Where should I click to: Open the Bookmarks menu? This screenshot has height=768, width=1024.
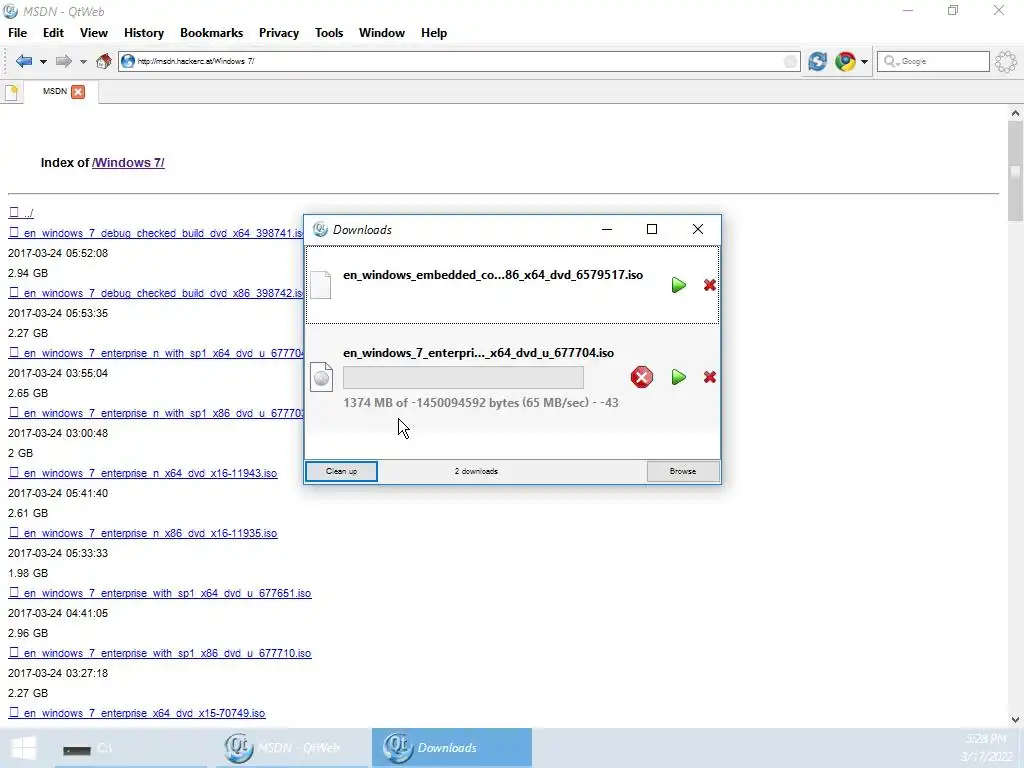pos(212,33)
